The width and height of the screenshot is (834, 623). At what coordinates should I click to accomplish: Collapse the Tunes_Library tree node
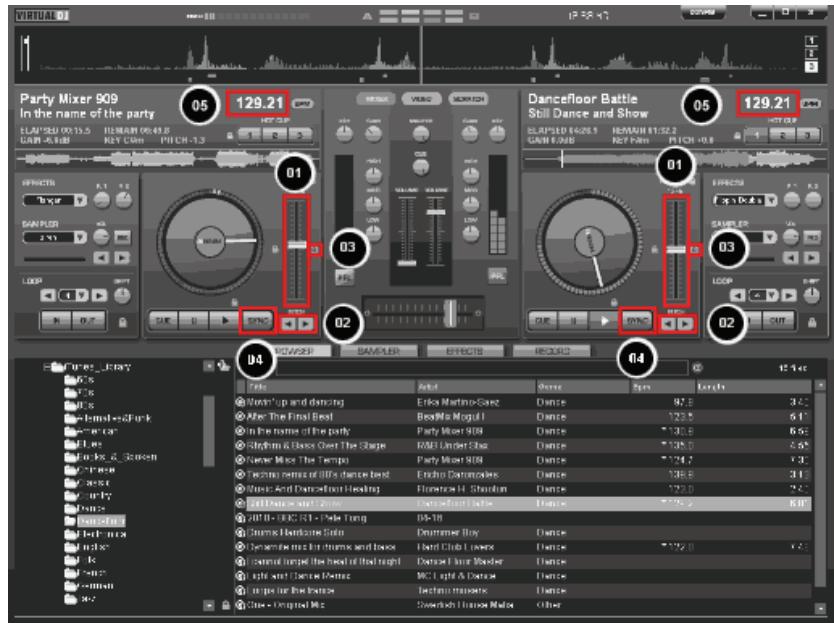coord(47,367)
